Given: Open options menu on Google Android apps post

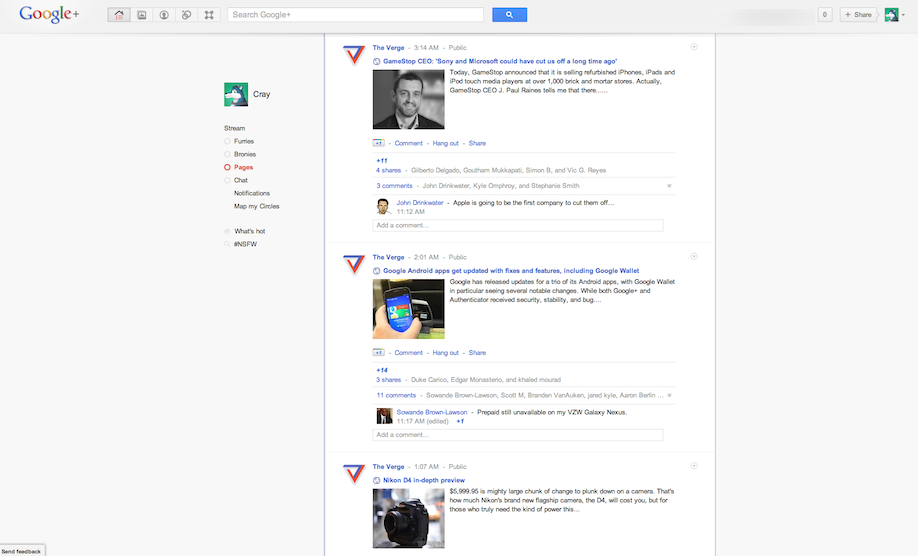Looking at the screenshot, I should point(694,256).
